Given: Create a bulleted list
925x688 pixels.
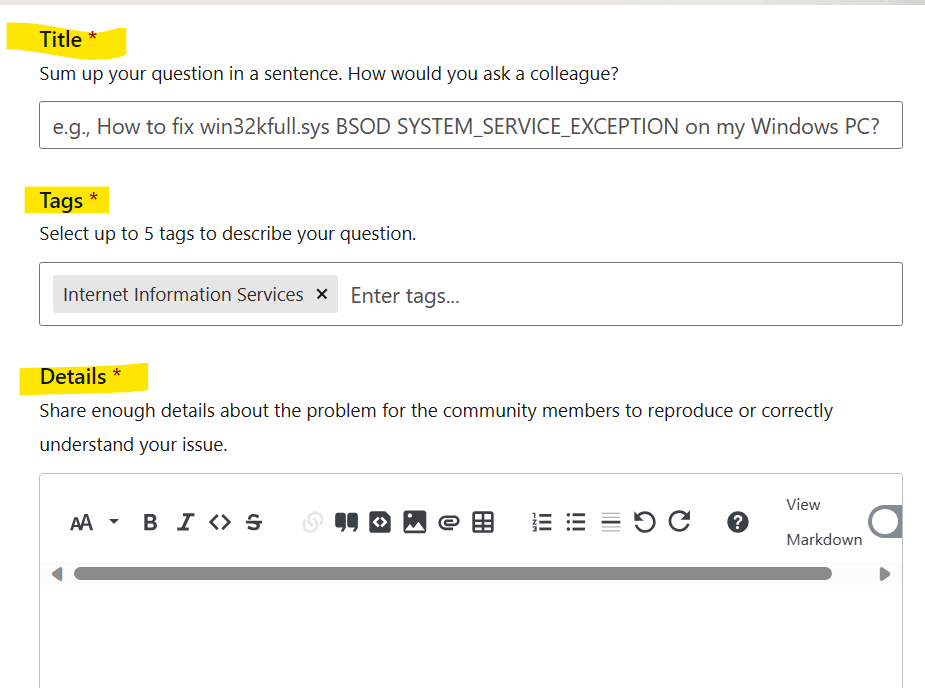Looking at the screenshot, I should tap(576, 522).
